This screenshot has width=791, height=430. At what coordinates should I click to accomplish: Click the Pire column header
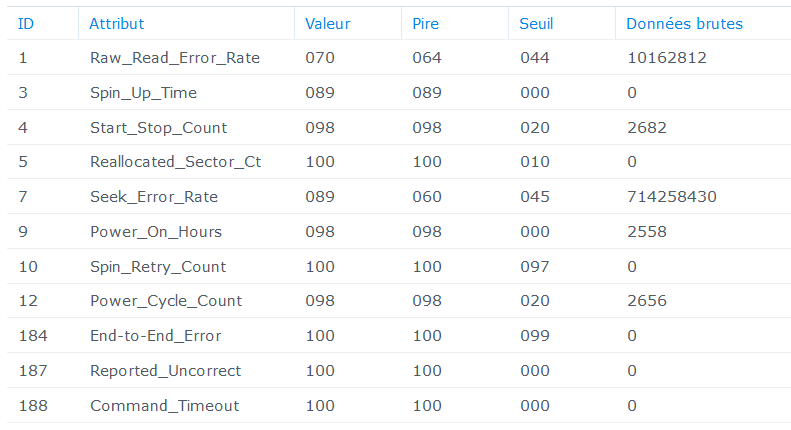(455, 24)
